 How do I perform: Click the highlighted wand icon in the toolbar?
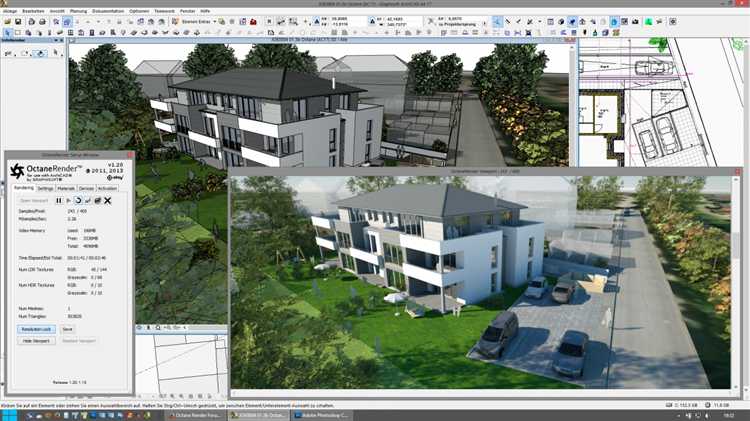497,22
